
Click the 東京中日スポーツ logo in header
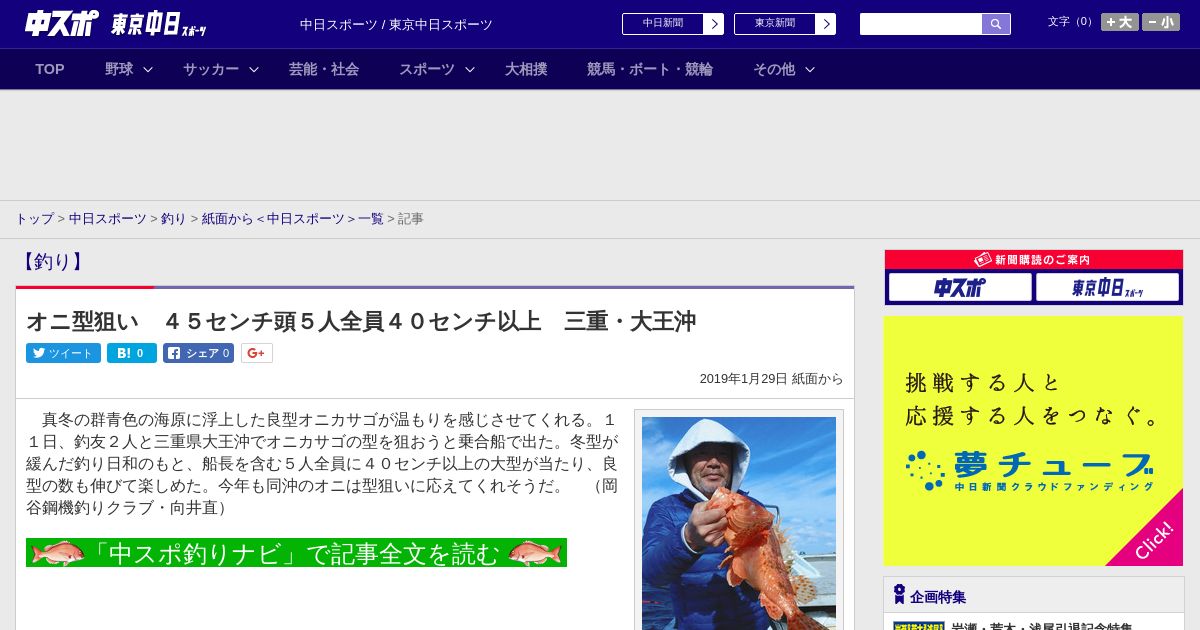point(159,24)
